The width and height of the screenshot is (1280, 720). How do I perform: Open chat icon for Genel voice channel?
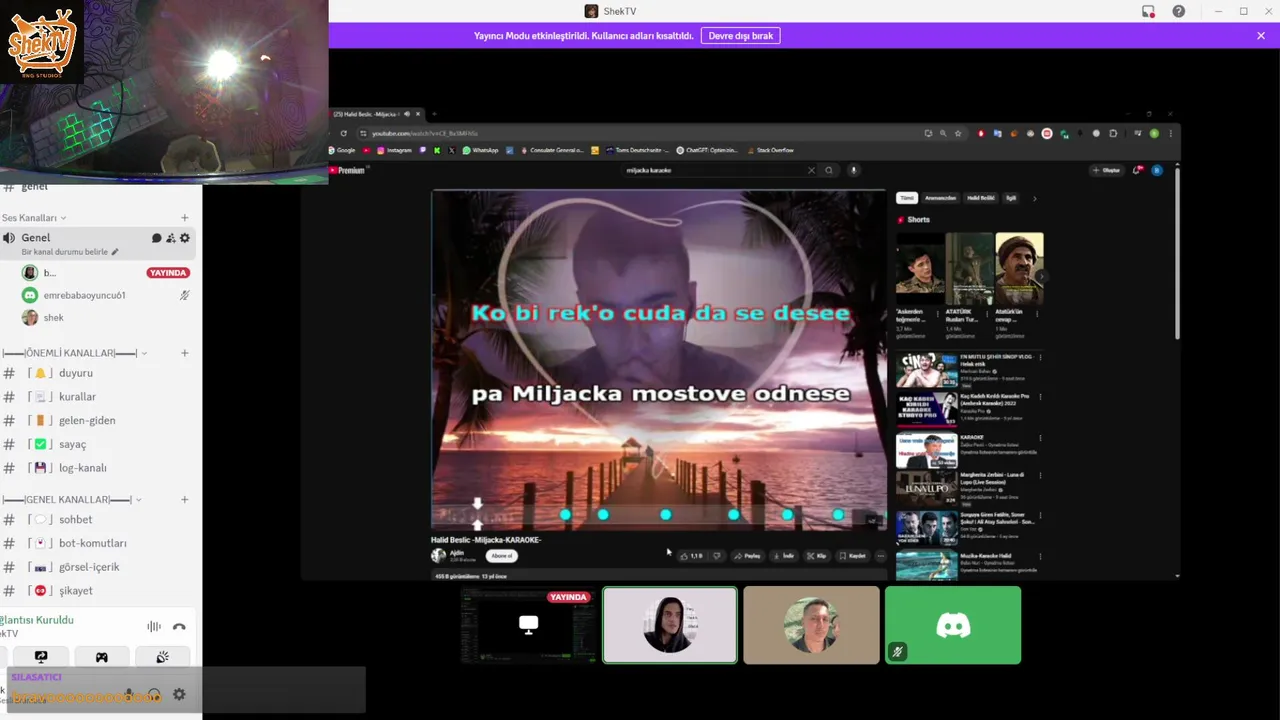156,238
